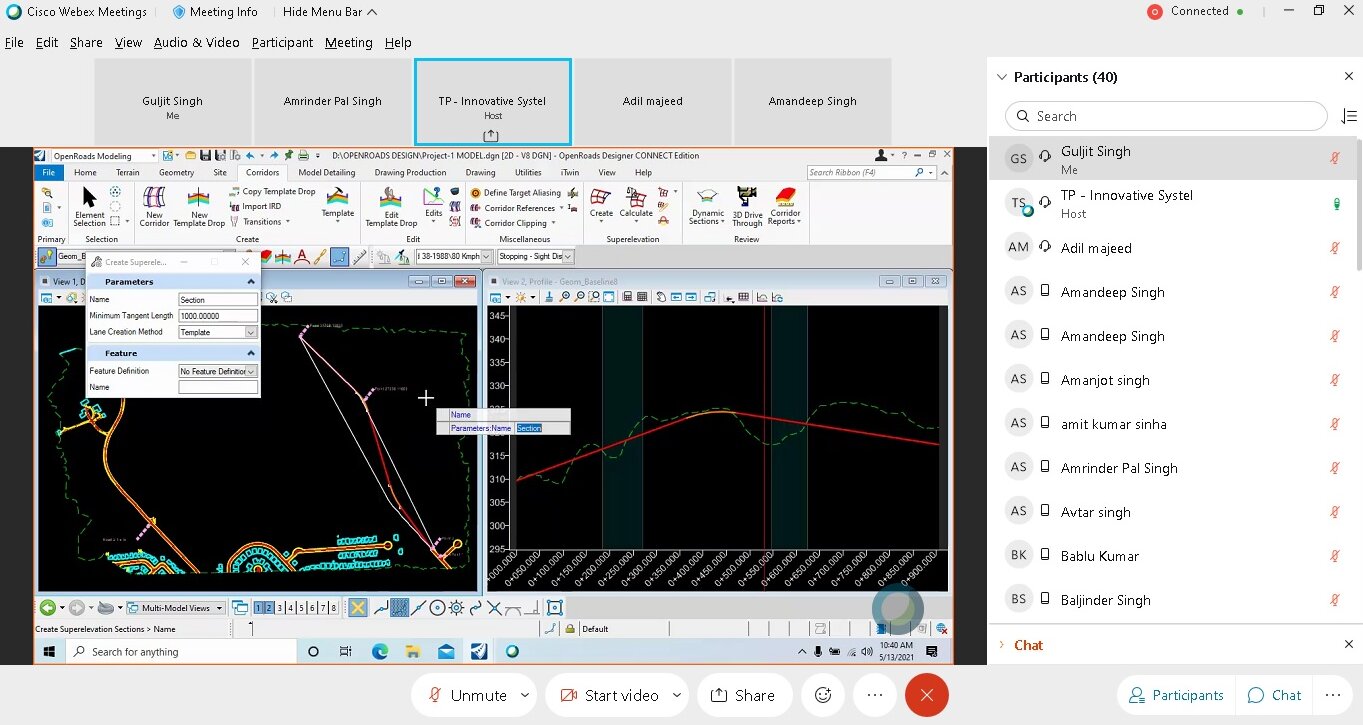Click the Meeting Info button
1363x725 pixels.
coord(215,12)
